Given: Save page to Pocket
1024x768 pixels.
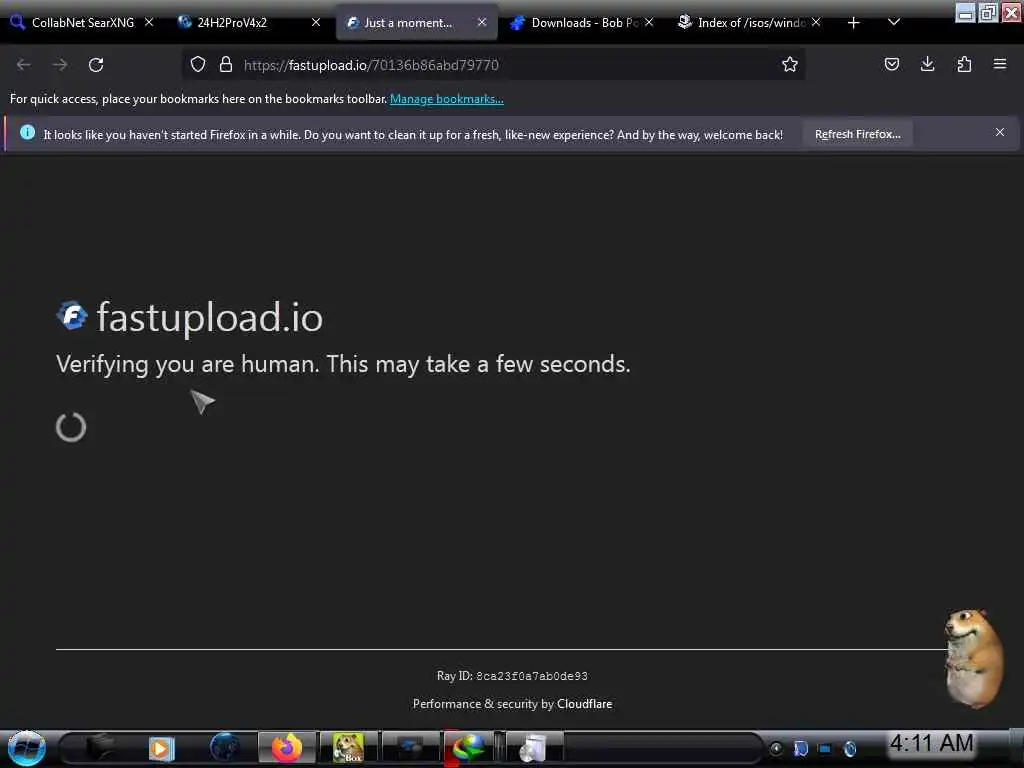Looking at the screenshot, I should point(891,65).
